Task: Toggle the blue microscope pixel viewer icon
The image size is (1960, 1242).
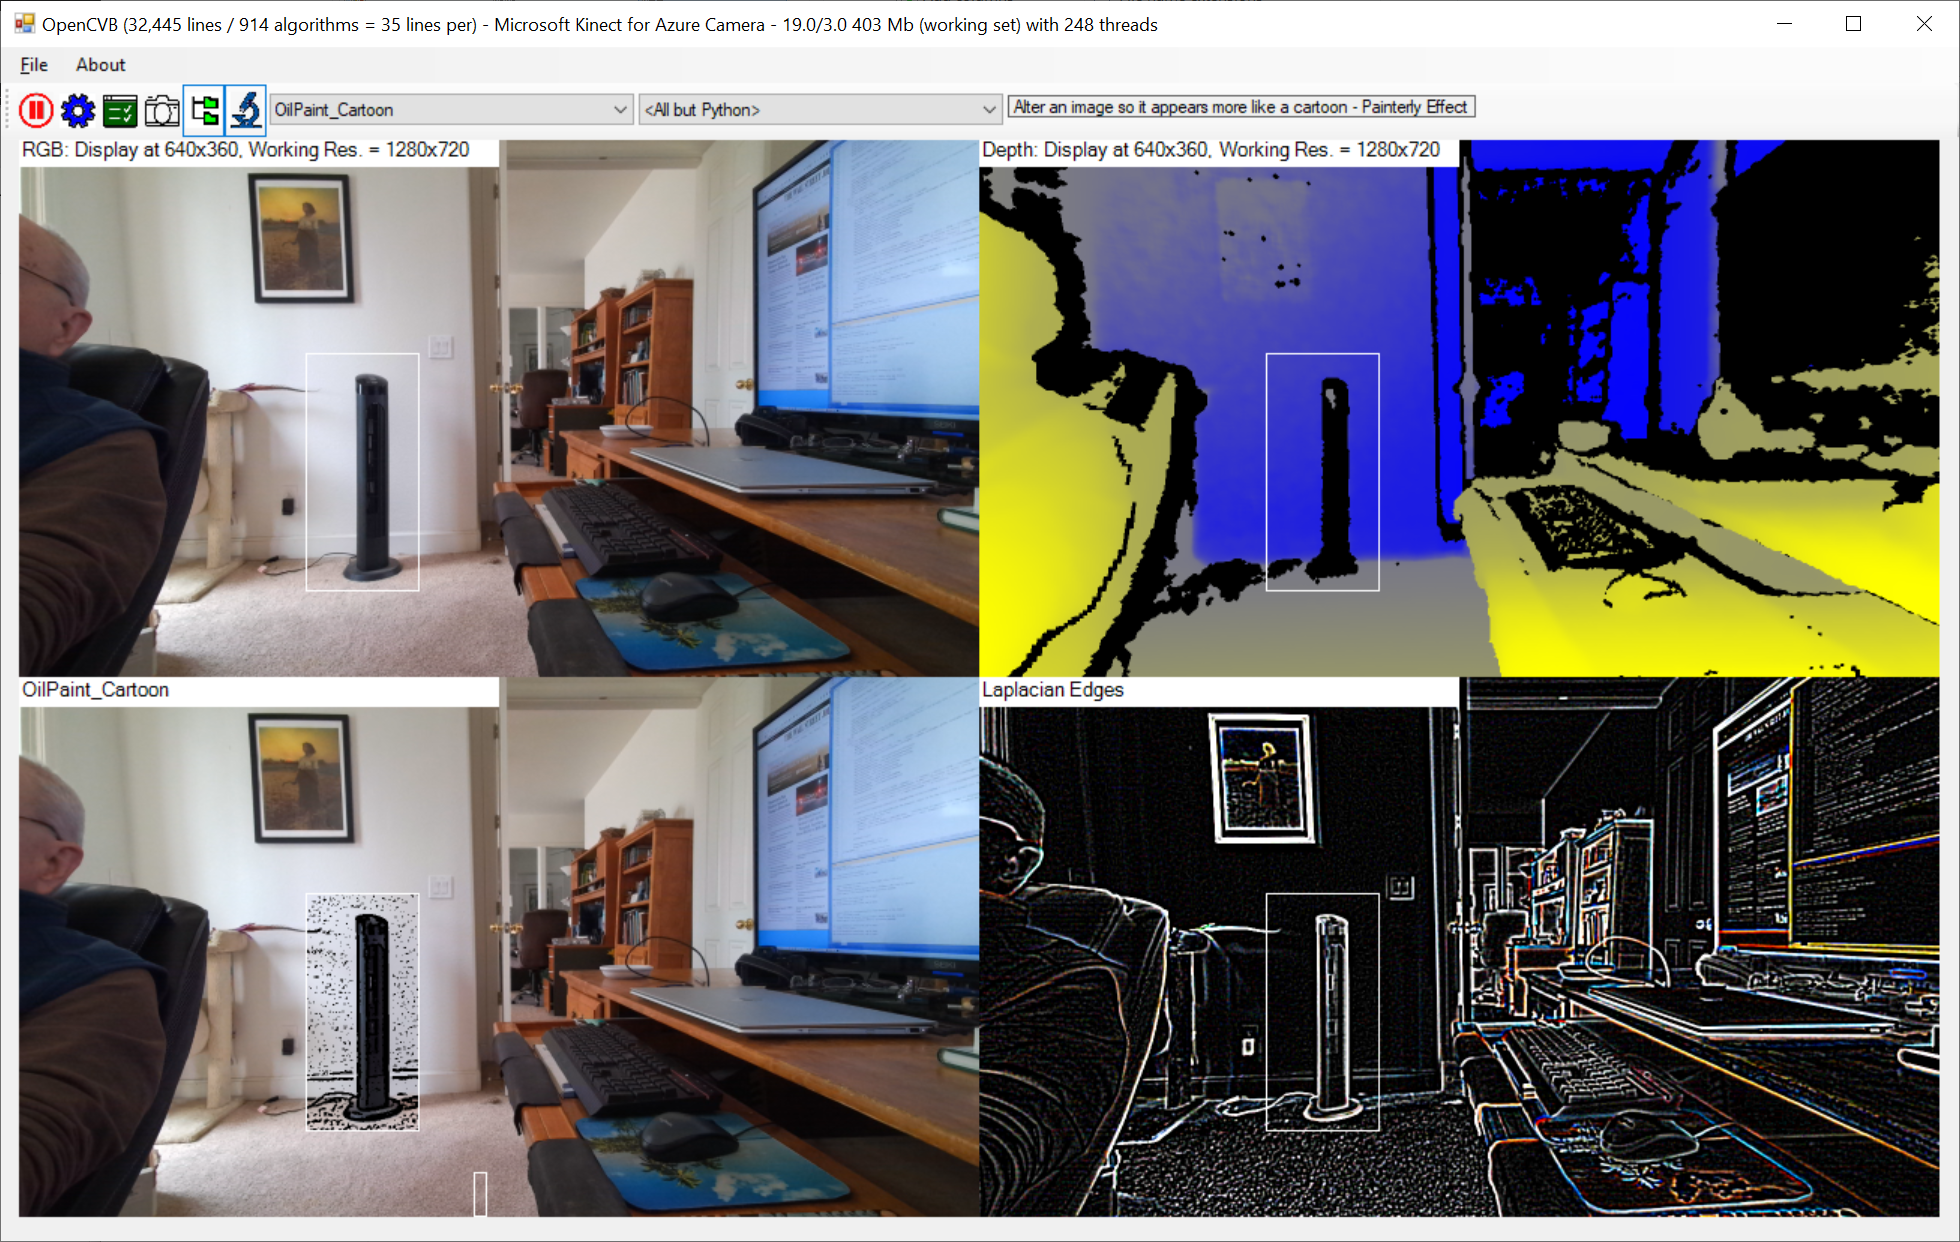Action: pyautogui.click(x=246, y=110)
